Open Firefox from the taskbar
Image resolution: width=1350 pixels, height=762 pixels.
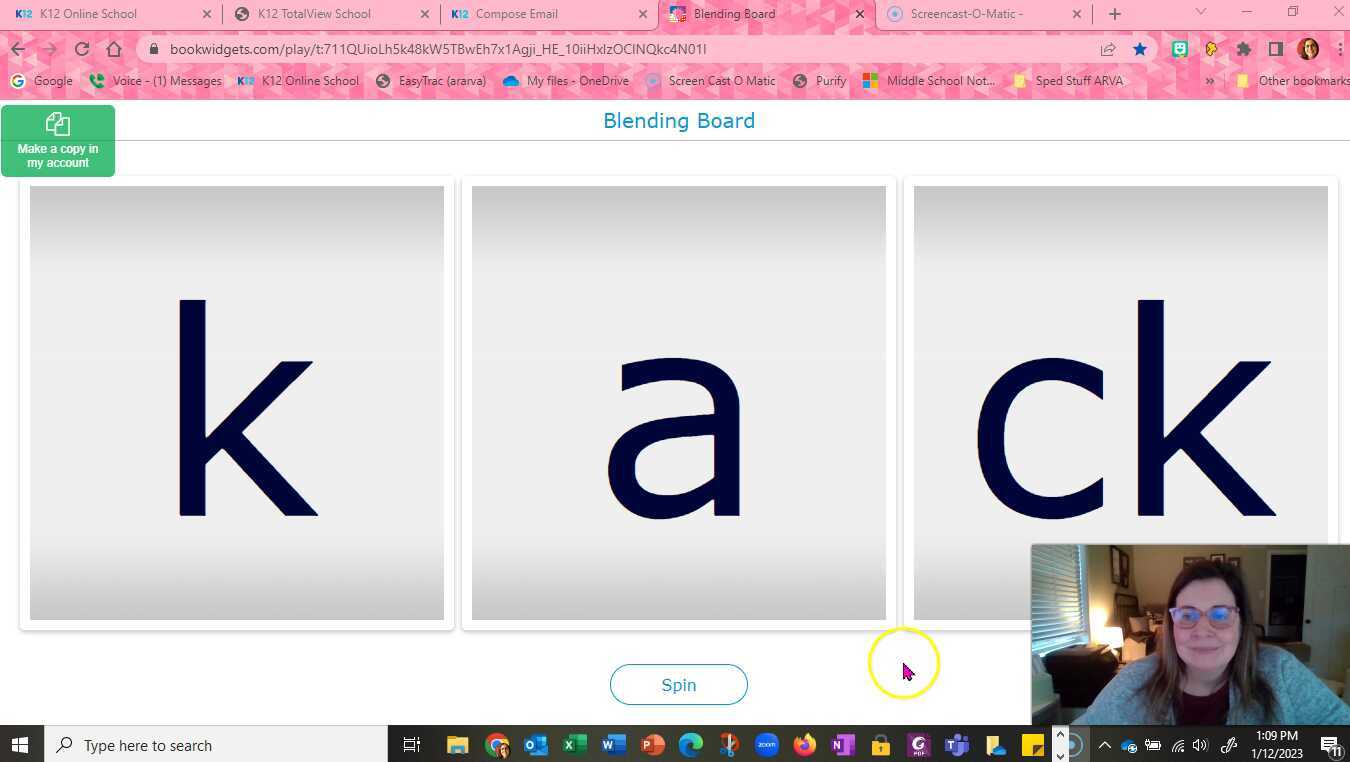[804, 745]
